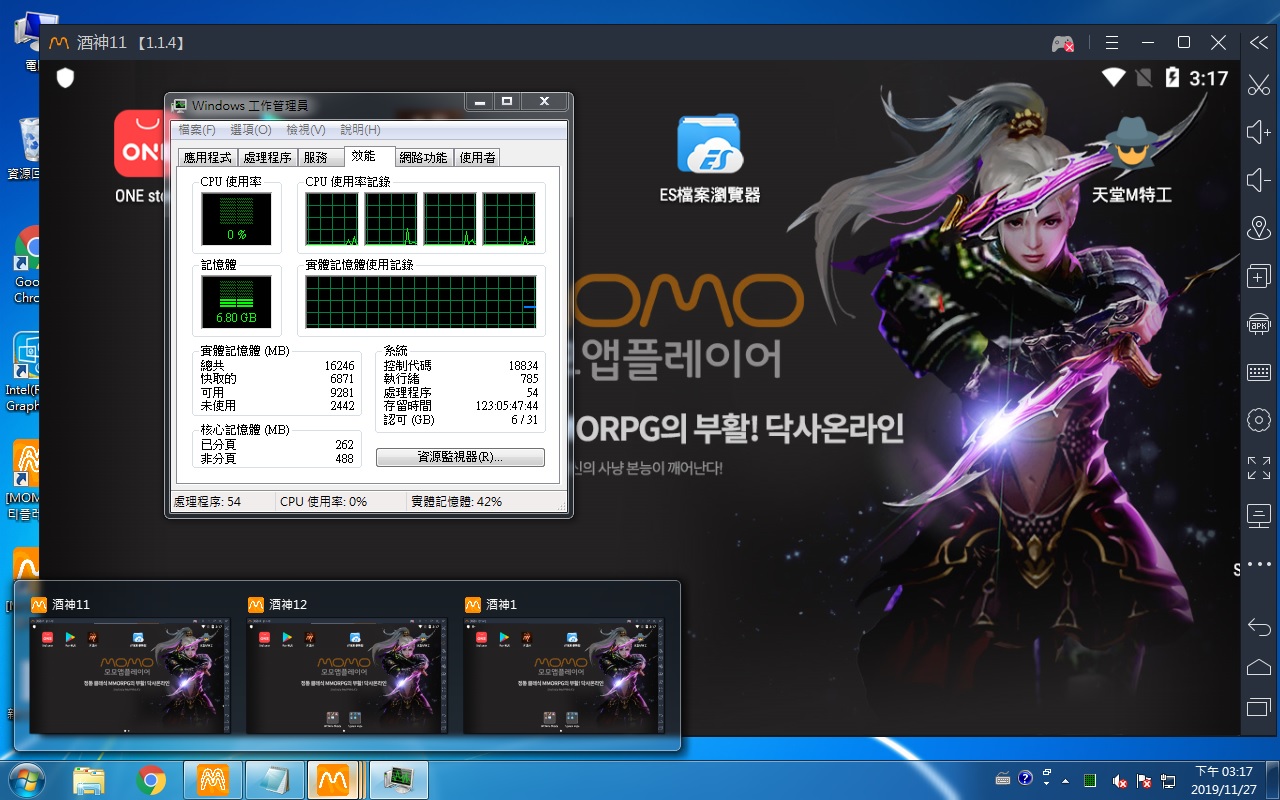Open the 檢視(V) menu in Task Manager
1280x800 pixels.
click(x=305, y=130)
